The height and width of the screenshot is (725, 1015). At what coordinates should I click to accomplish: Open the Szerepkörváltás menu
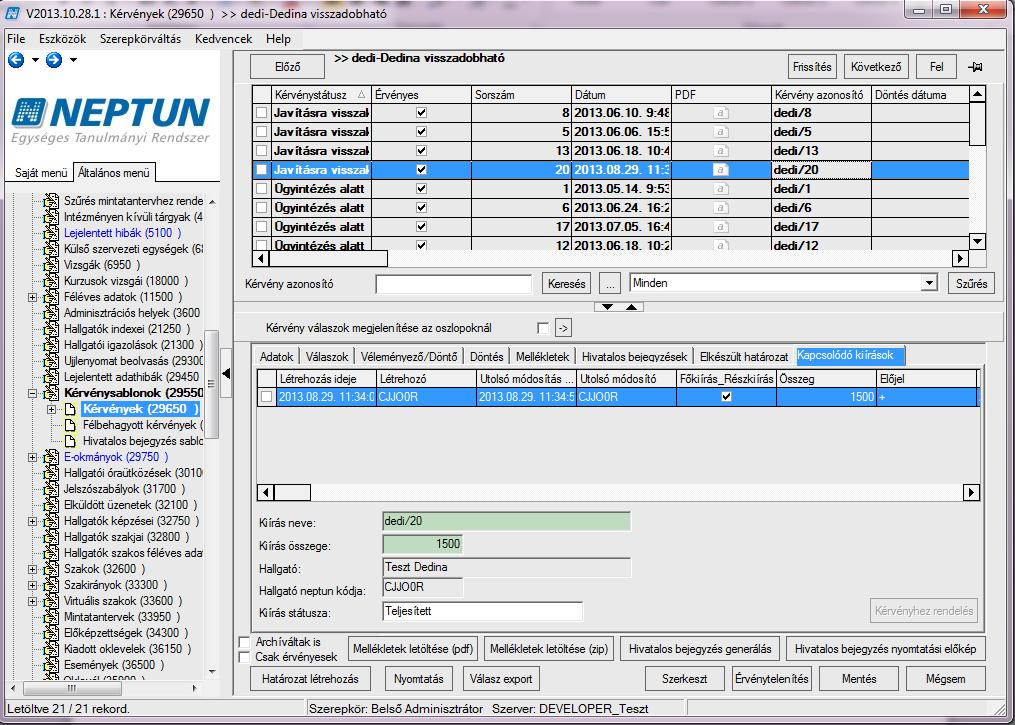coord(140,39)
